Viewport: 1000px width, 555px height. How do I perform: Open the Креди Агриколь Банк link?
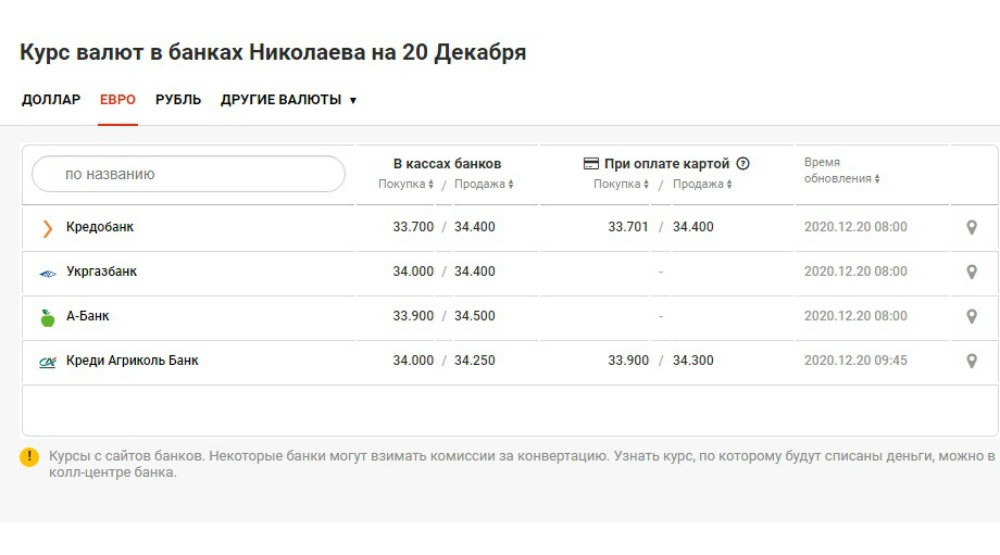point(132,360)
